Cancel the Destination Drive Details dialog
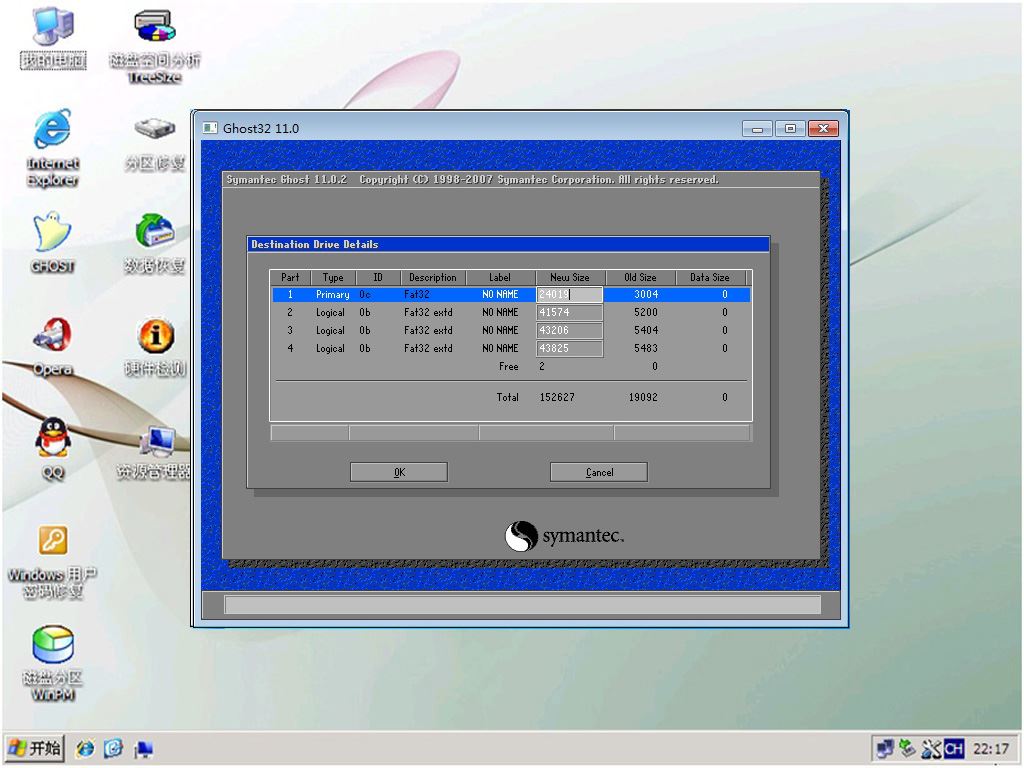1024x768 pixels. pos(599,472)
